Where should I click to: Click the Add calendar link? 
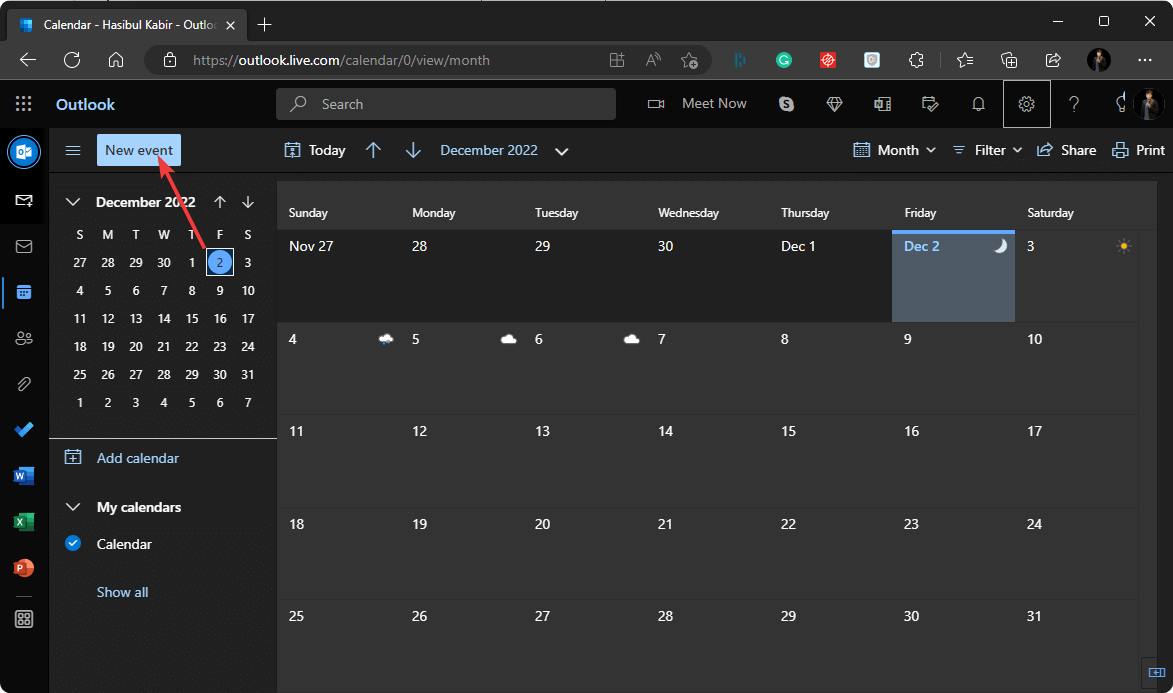coord(138,458)
